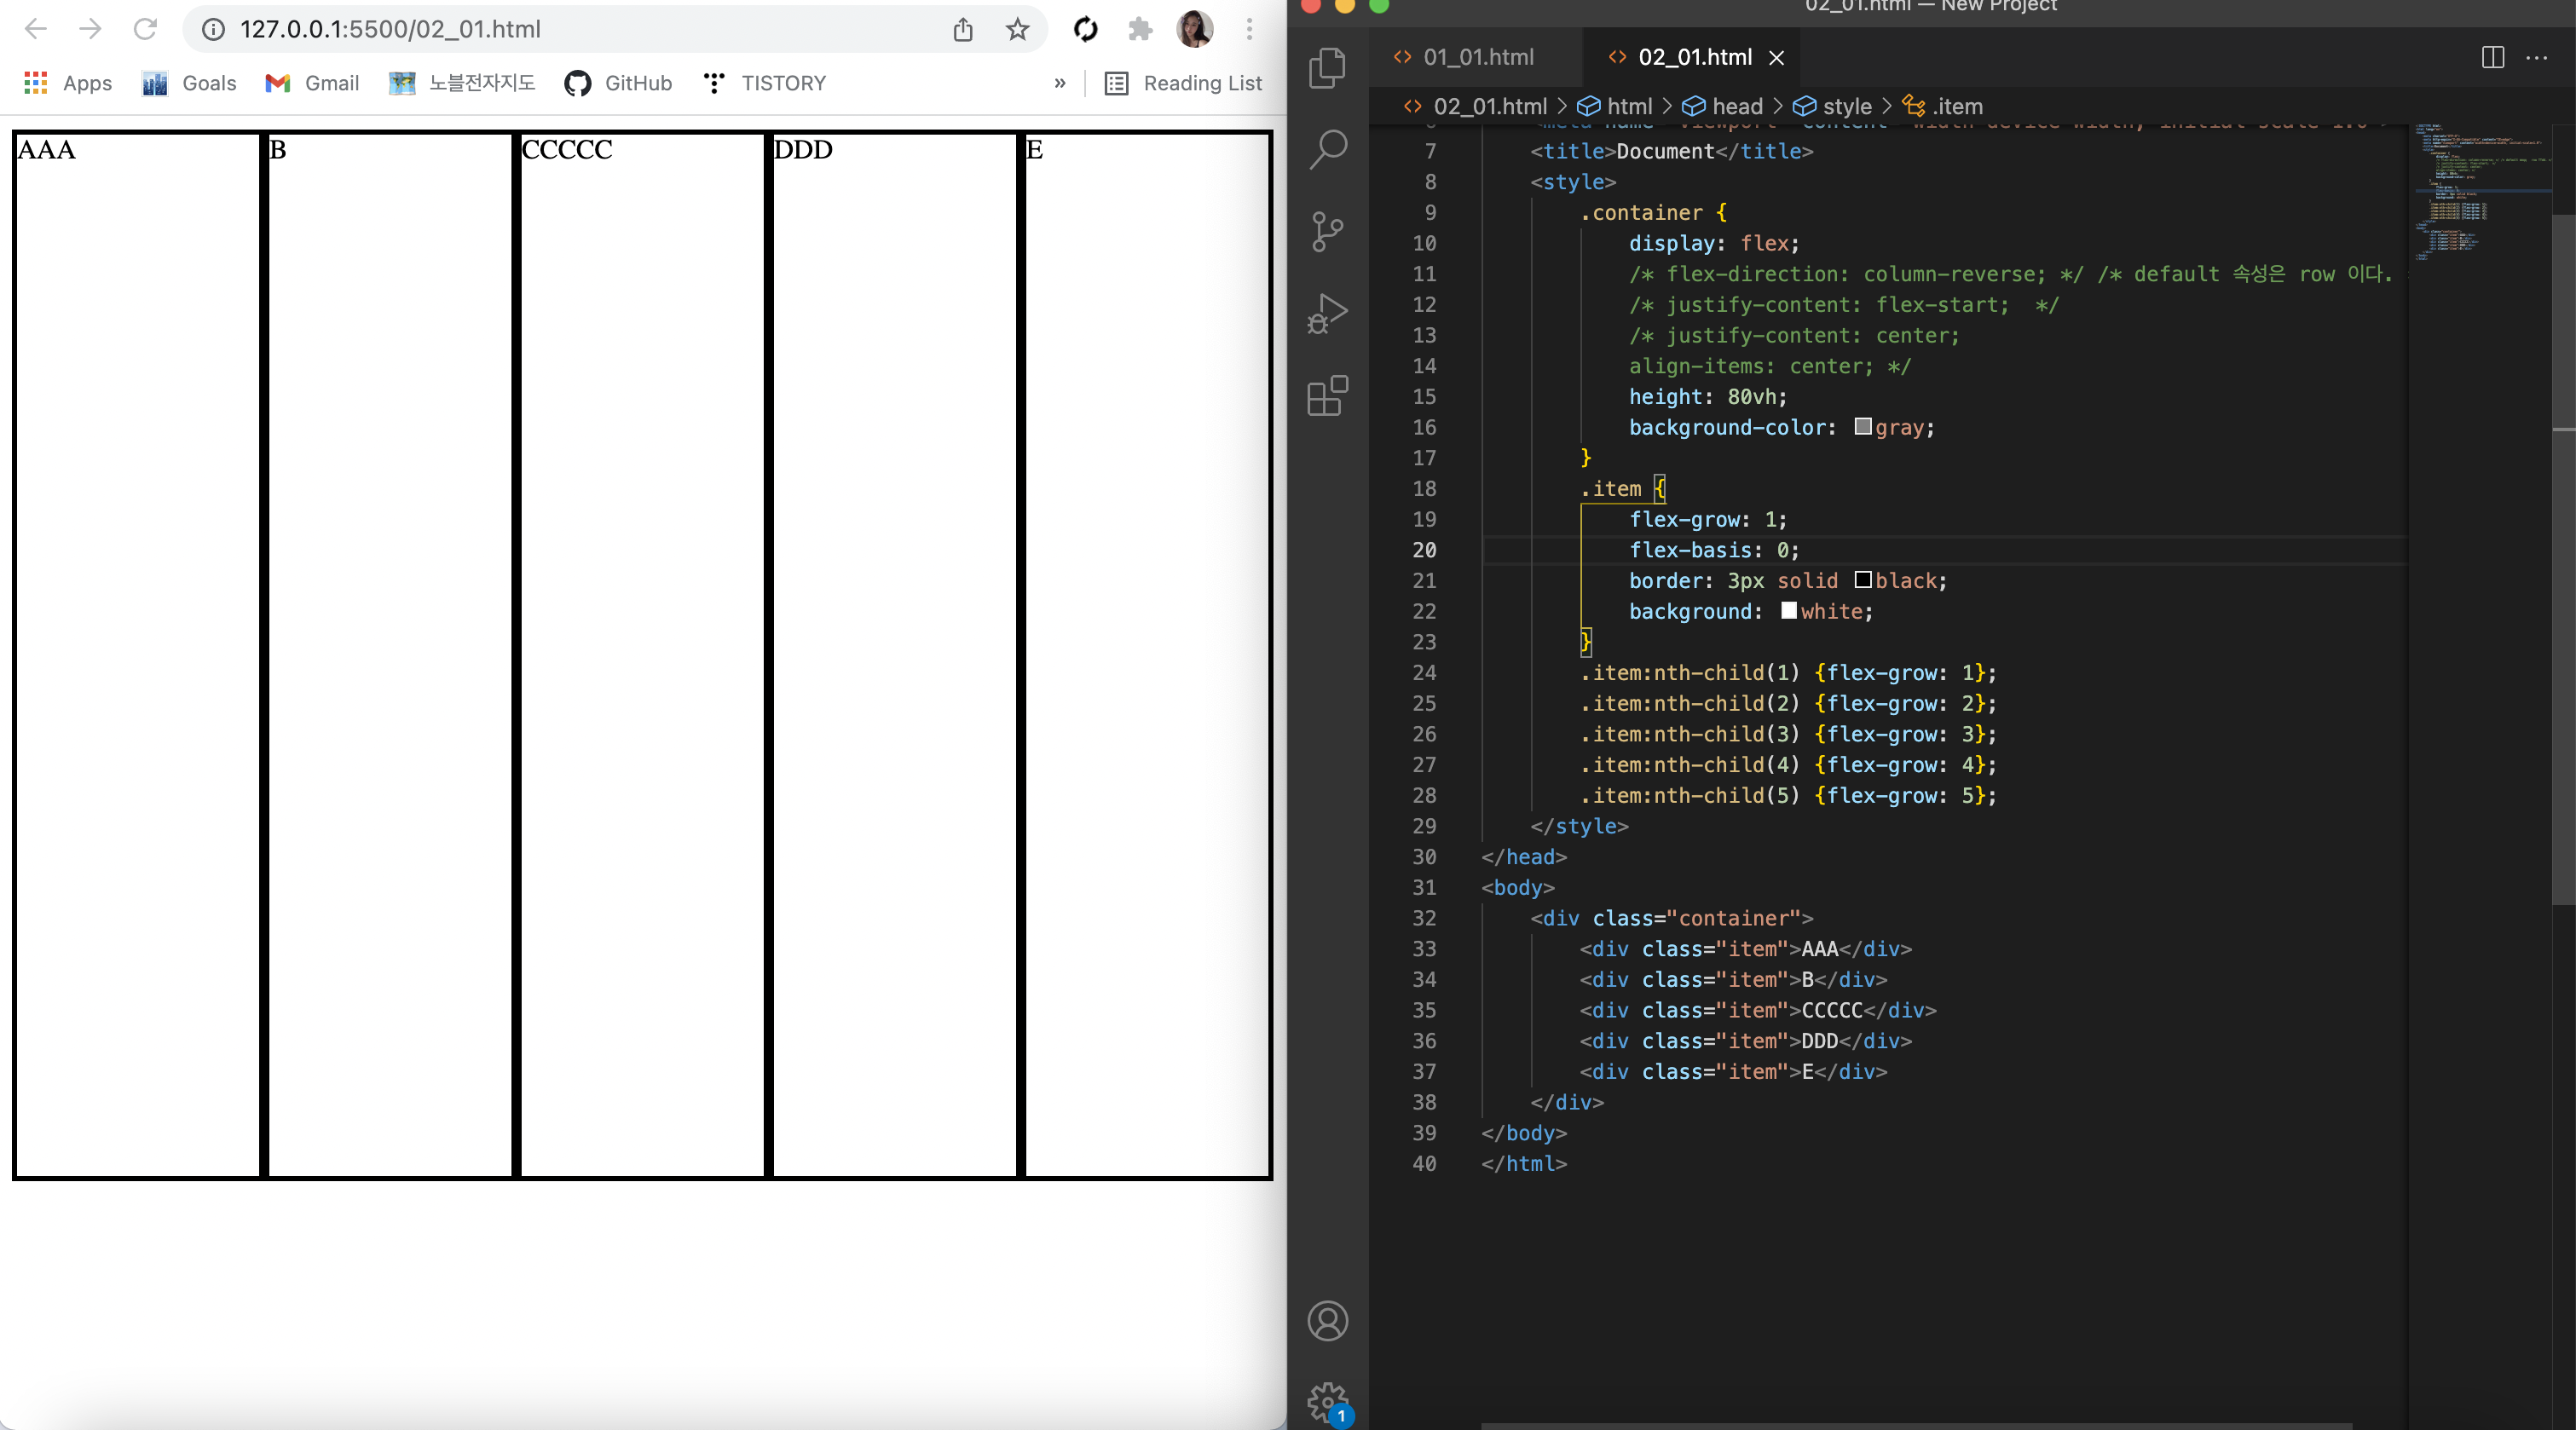Click the browser address bar URL

pyautogui.click(x=390, y=29)
